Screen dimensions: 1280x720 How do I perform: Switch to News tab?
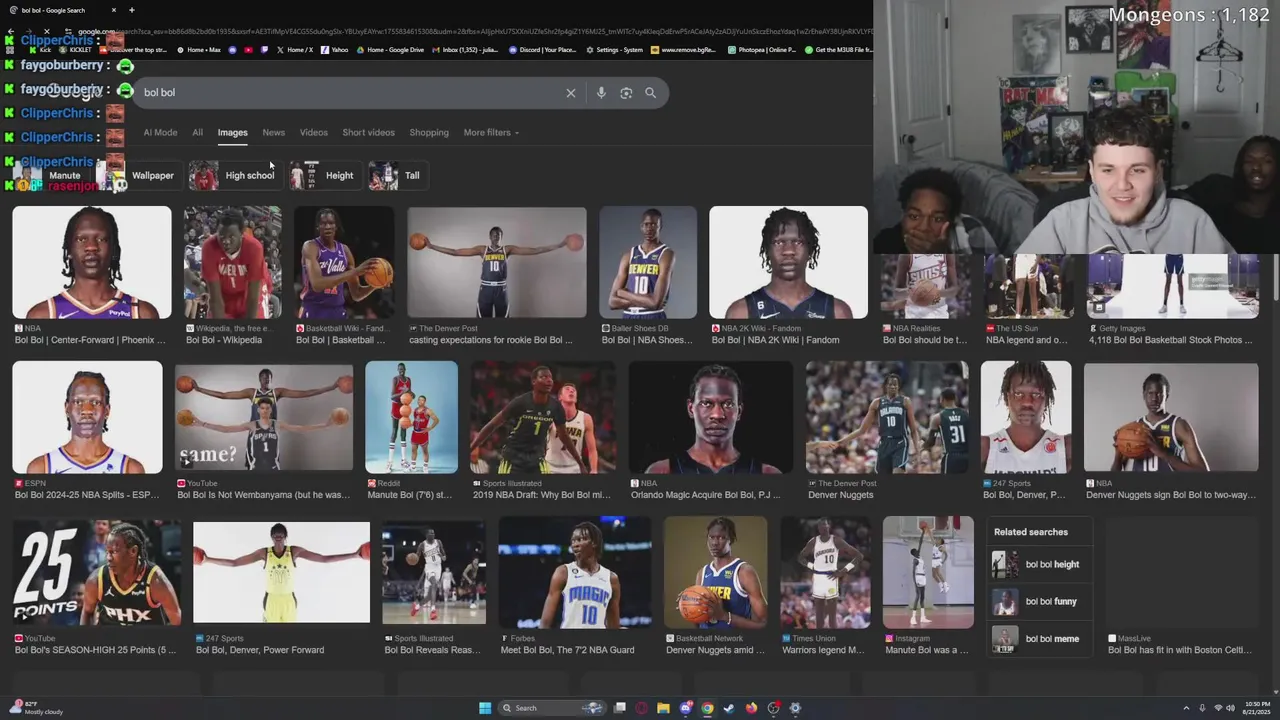(x=273, y=133)
